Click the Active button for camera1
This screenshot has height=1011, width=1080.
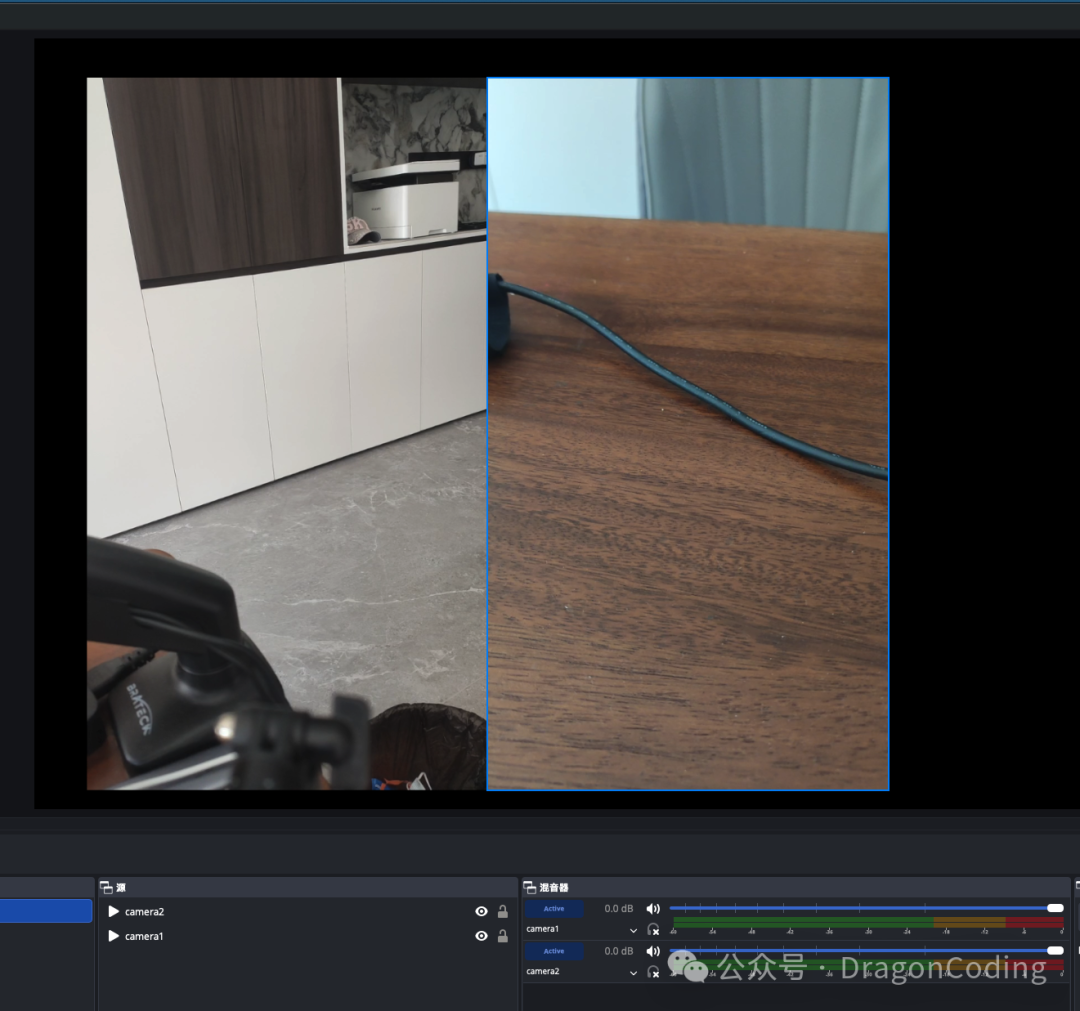pyautogui.click(x=554, y=909)
